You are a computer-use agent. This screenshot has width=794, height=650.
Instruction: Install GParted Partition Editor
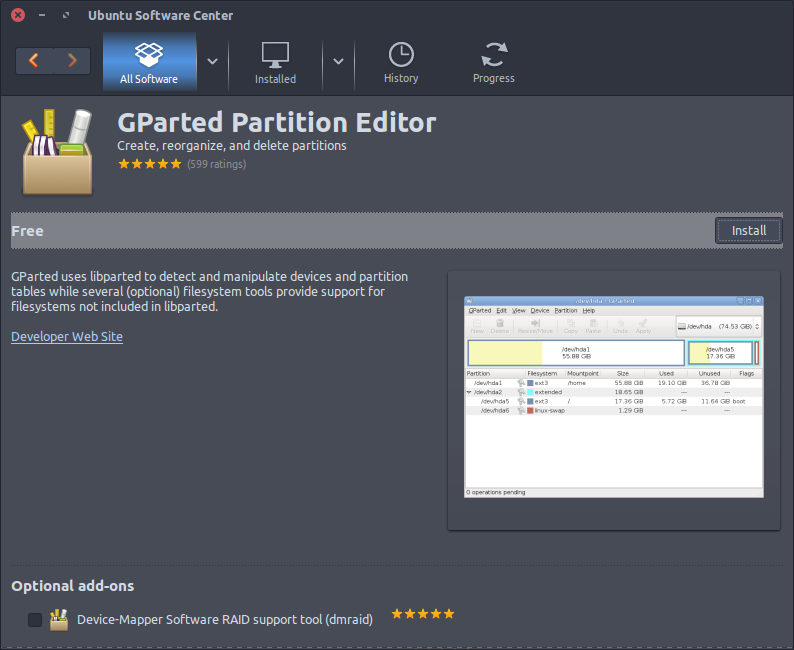[x=748, y=230]
